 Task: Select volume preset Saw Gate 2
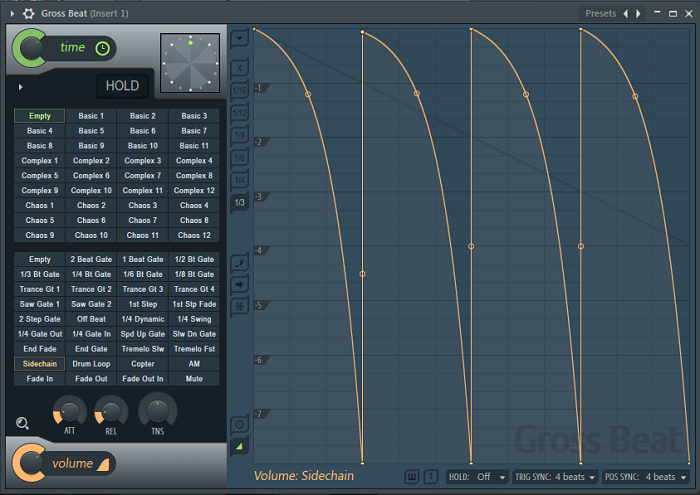(91, 304)
